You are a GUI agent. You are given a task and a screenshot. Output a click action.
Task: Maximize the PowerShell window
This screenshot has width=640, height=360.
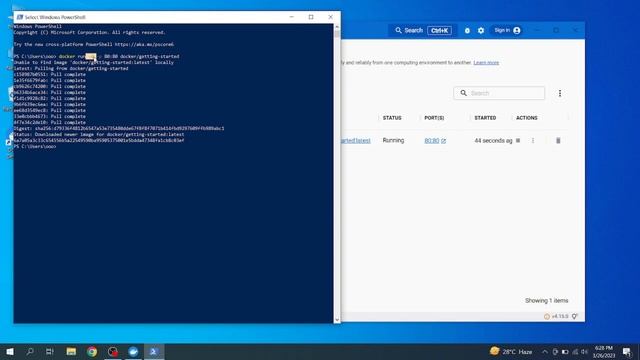tap(311, 17)
